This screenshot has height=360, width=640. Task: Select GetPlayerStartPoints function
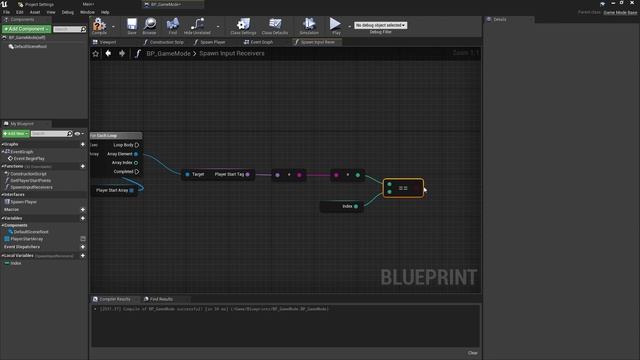(x=31, y=180)
